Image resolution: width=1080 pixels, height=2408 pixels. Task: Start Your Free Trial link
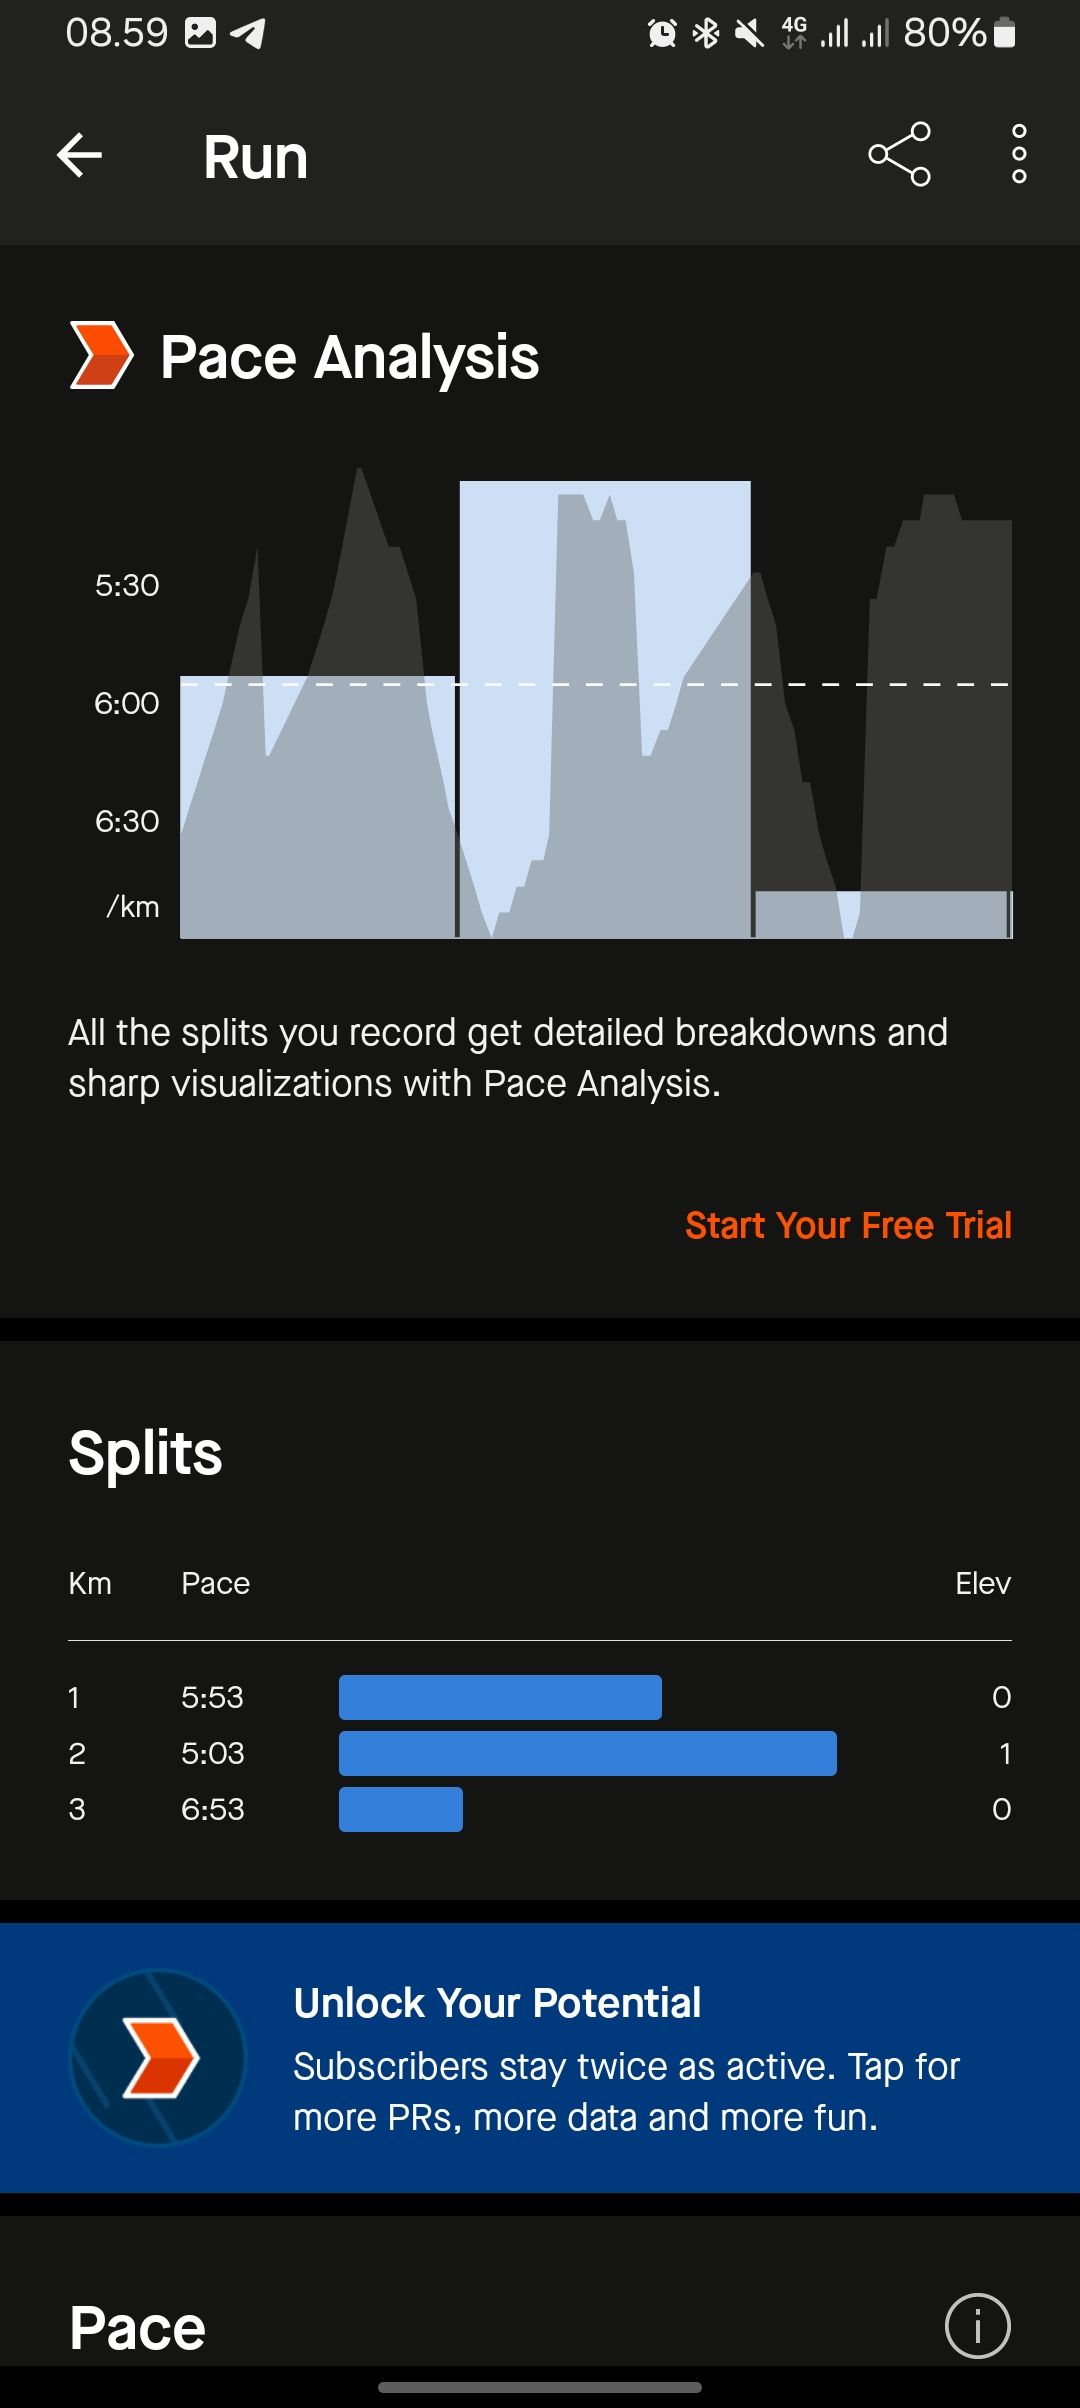point(848,1225)
